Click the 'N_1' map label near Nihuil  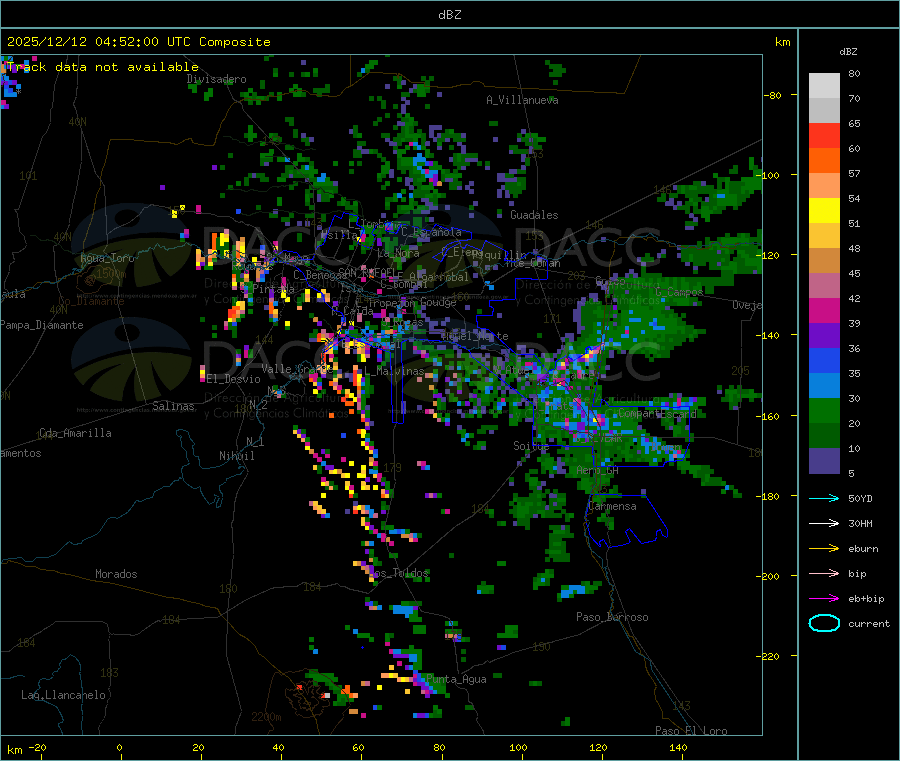click(x=255, y=441)
